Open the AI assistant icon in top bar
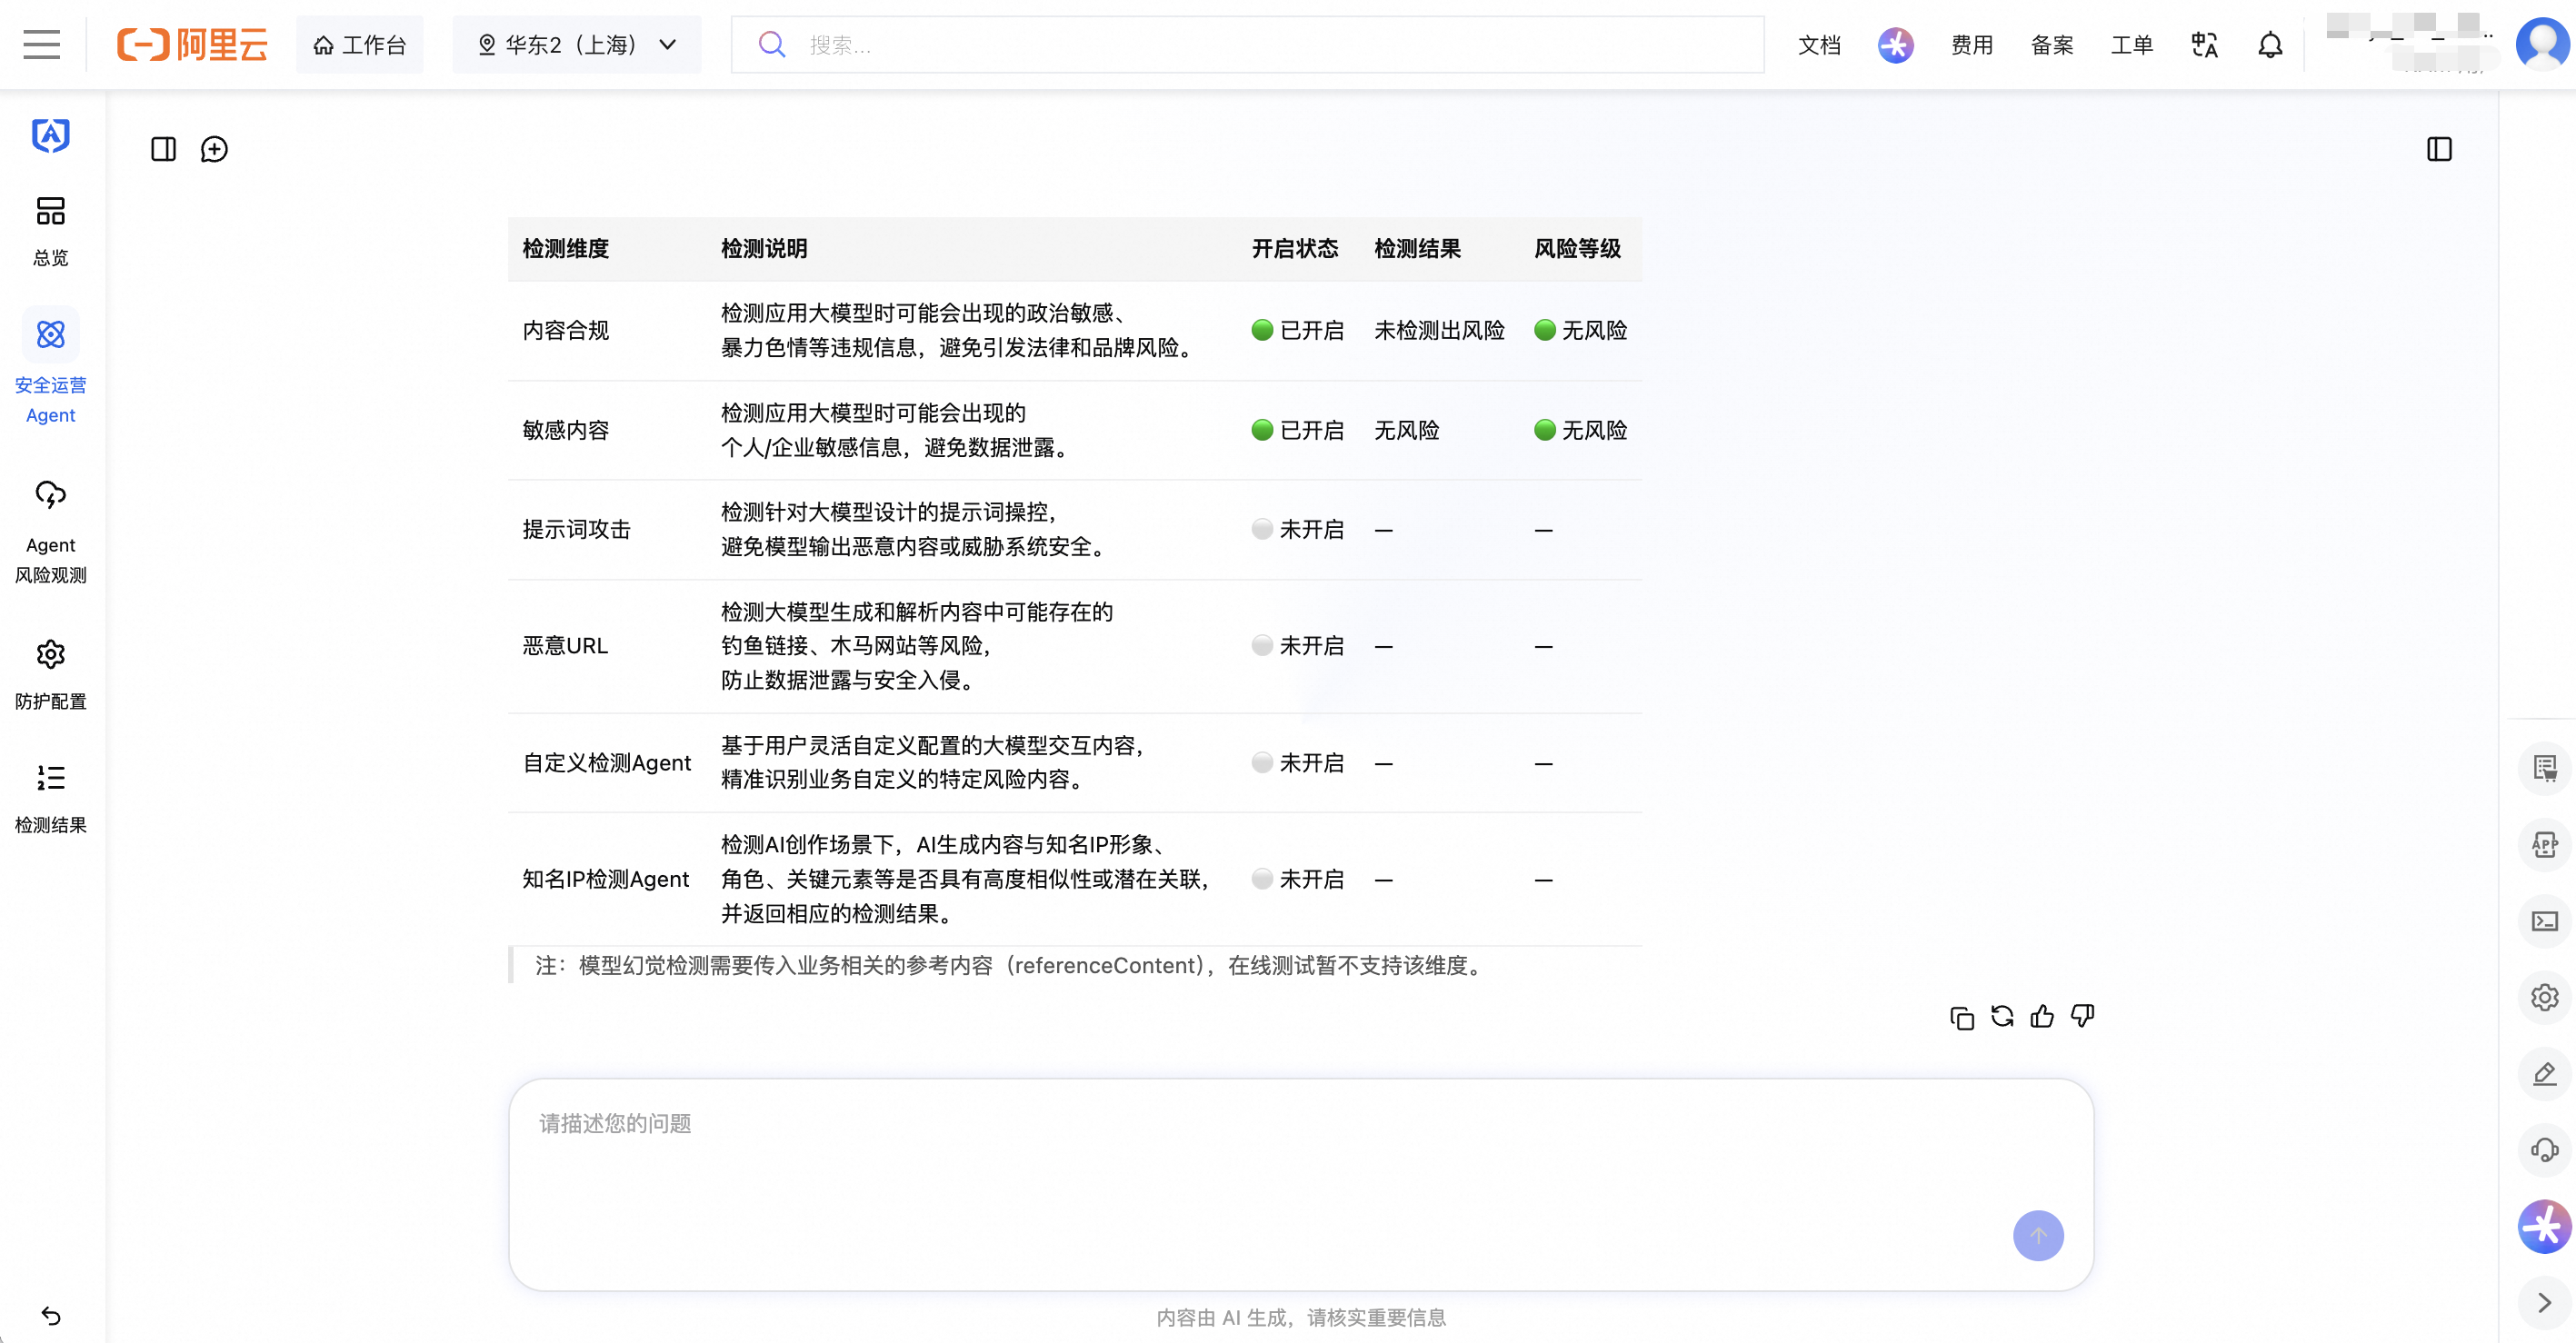The height and width of the screenshot is (1343, 2576). [x=1895, y=45]
